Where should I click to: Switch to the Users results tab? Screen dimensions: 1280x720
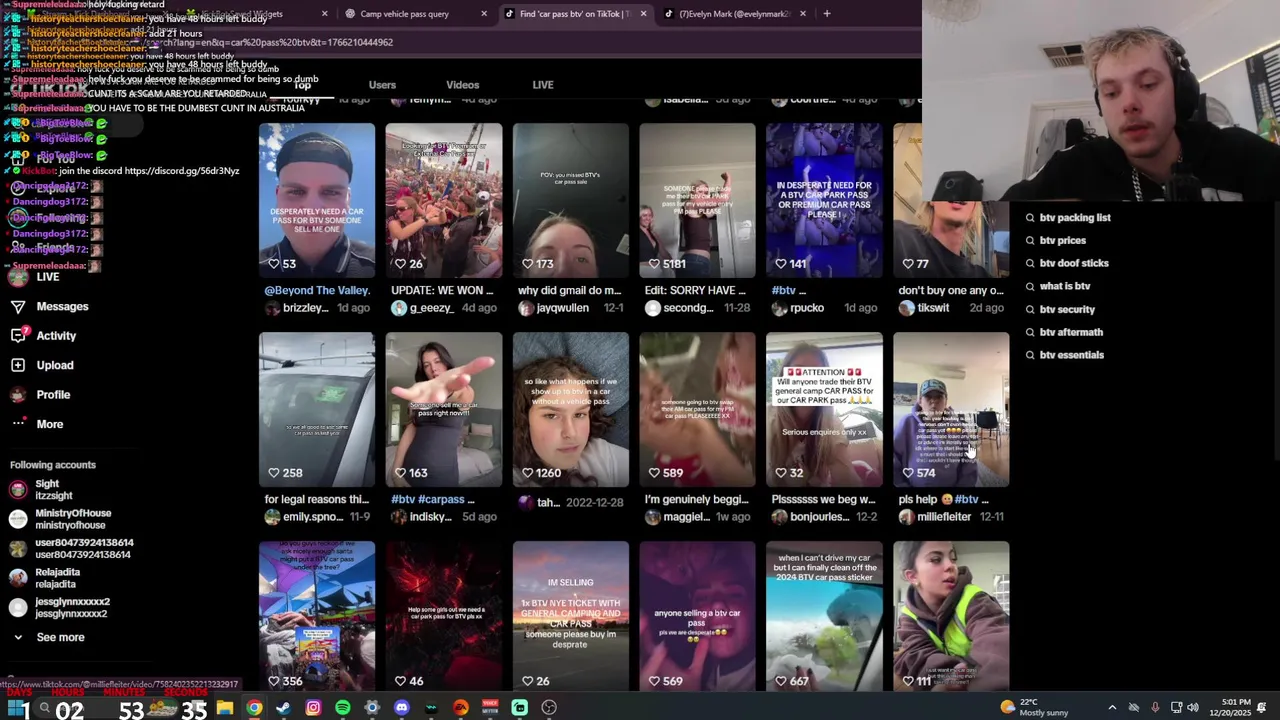(x=382, y=85)
